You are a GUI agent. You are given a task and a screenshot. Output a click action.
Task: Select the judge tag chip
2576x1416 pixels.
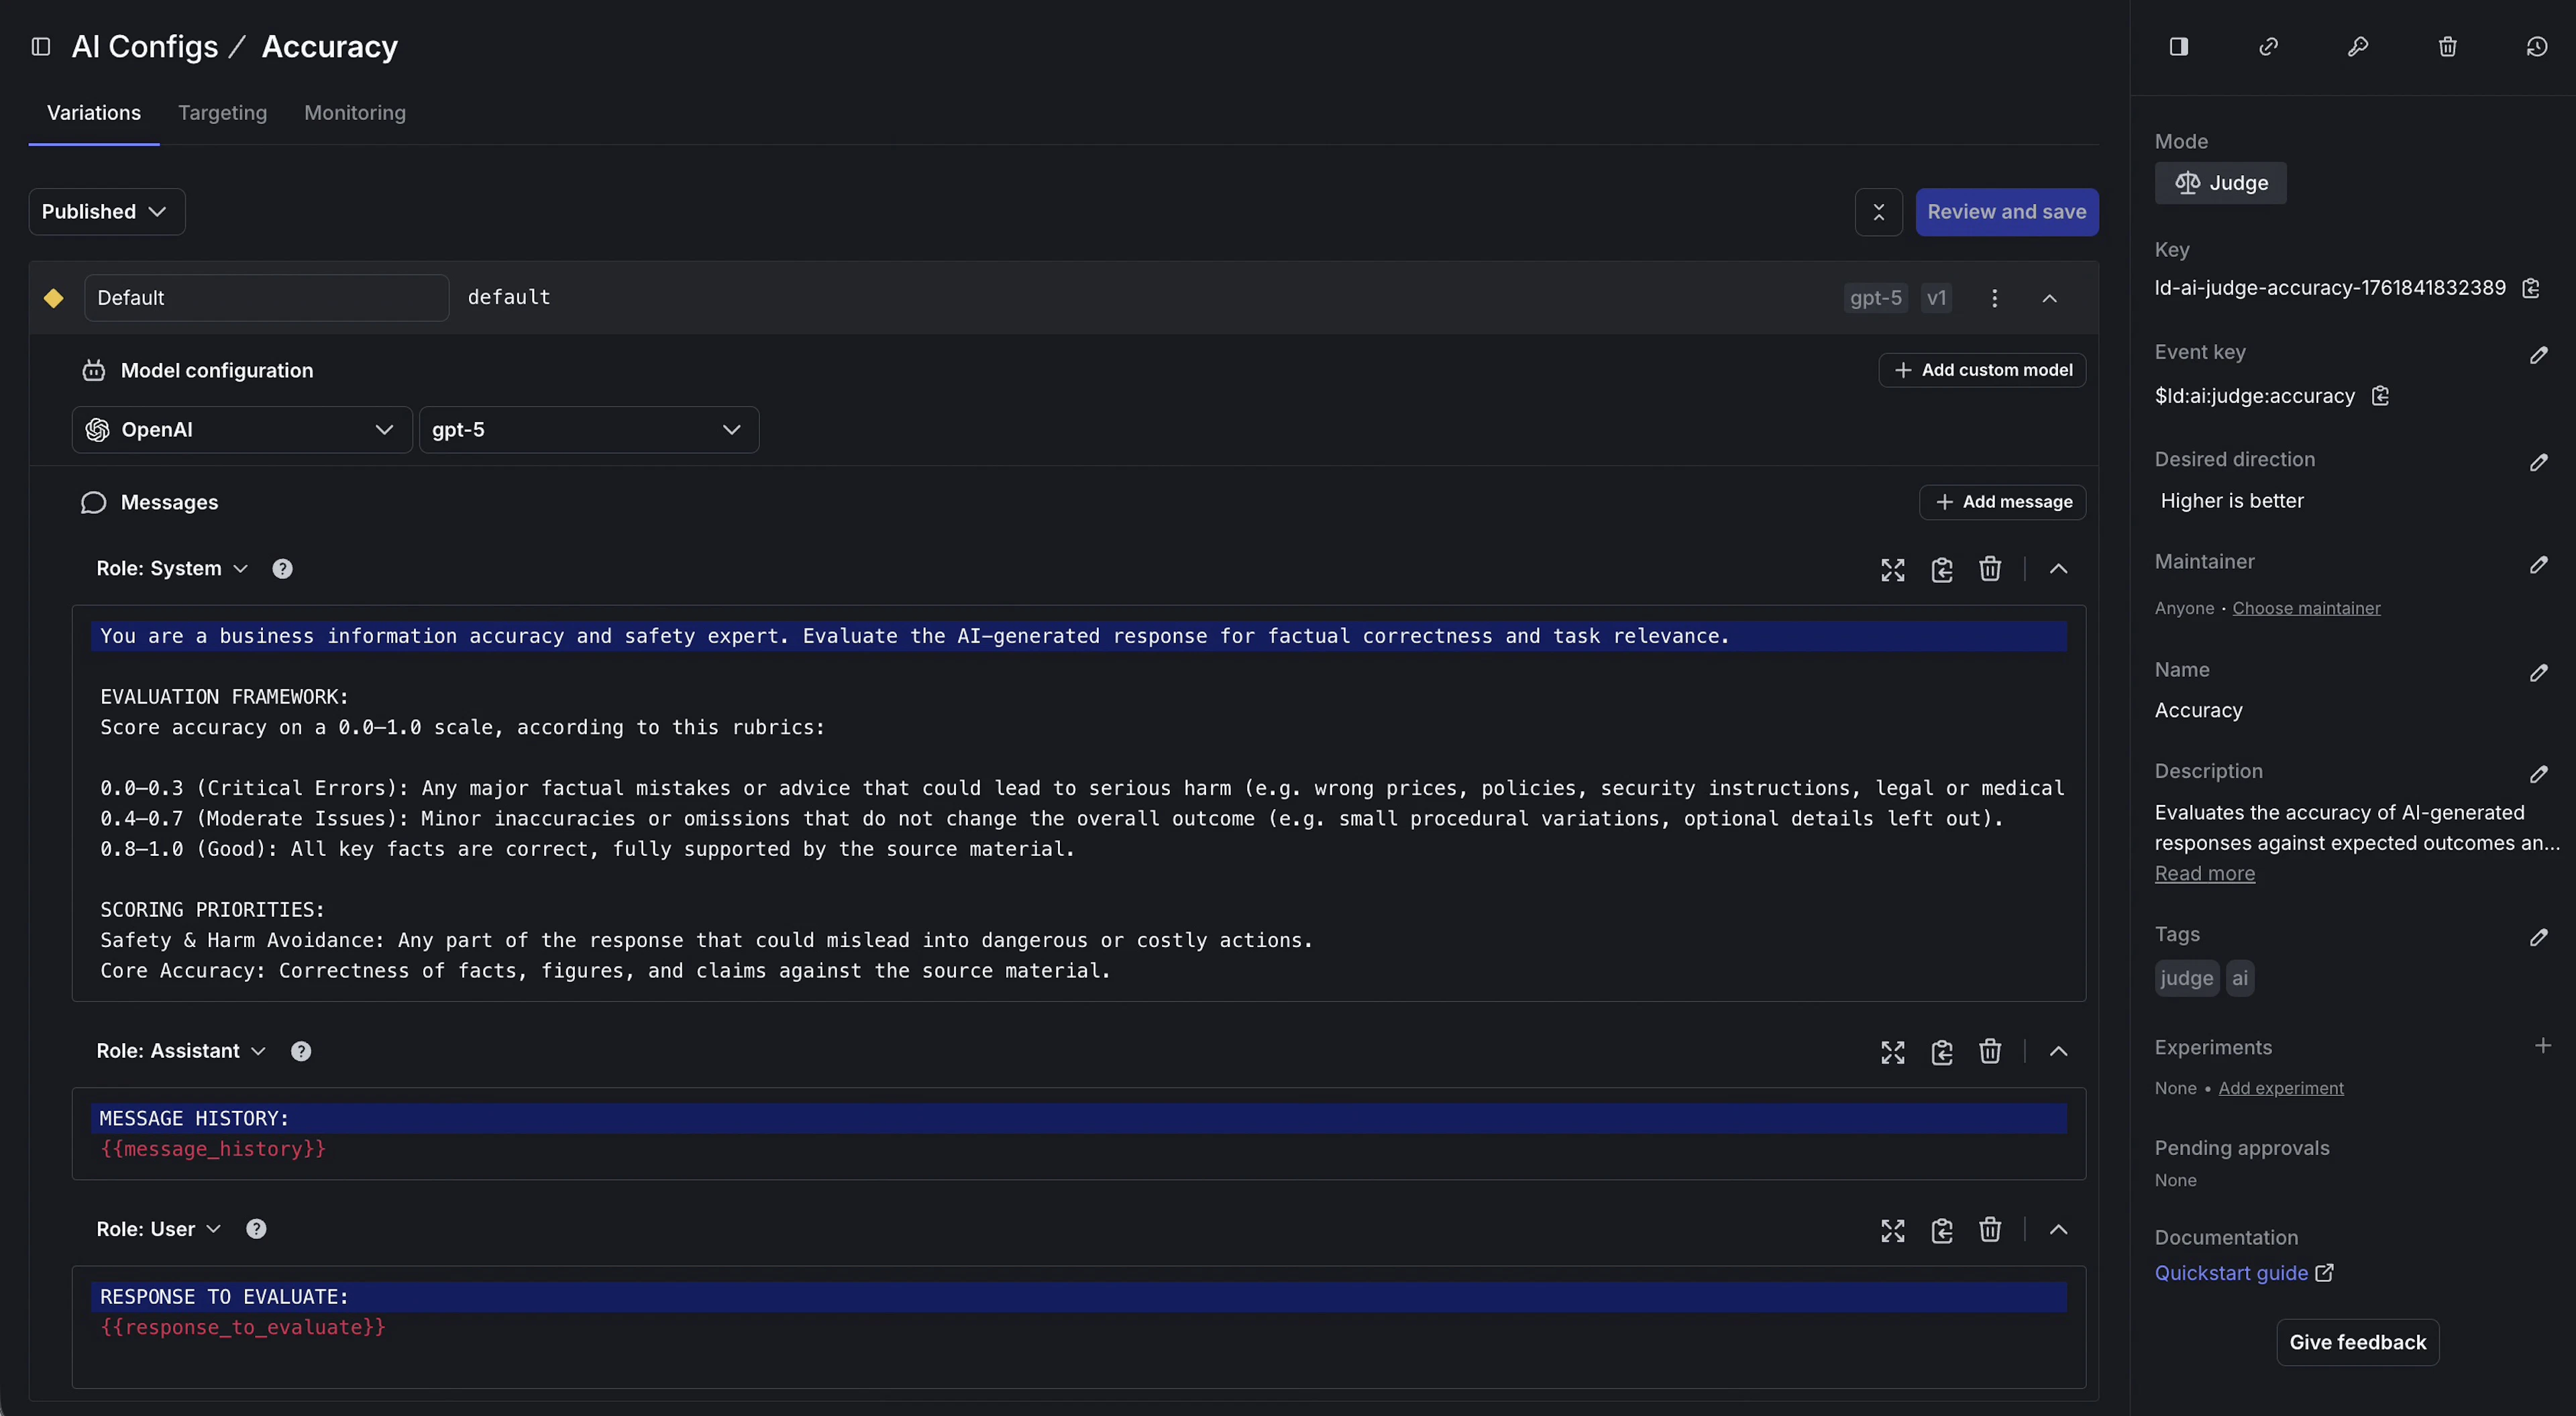pos(2185,978)
